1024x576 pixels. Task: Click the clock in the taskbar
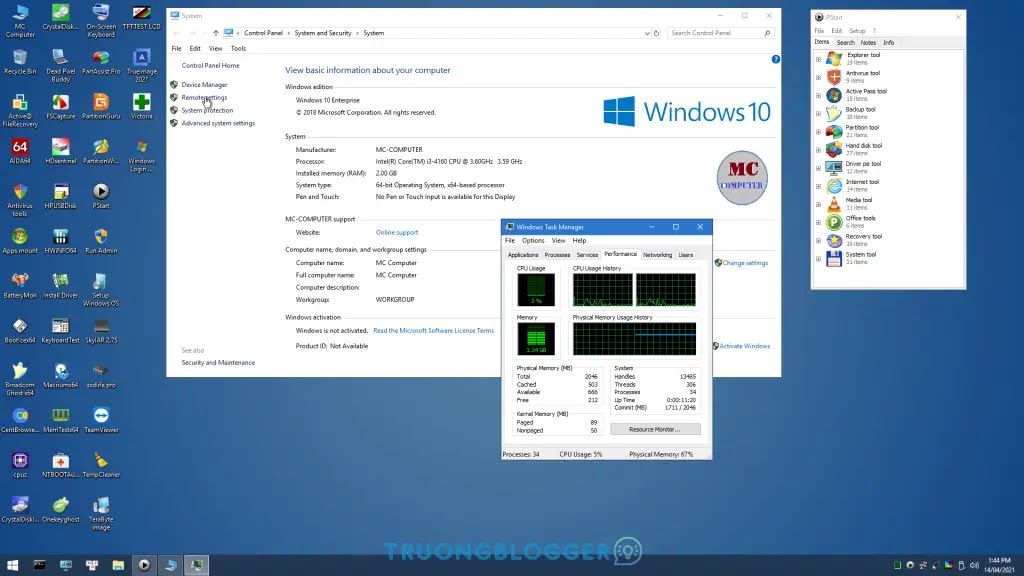coord(999,565)
